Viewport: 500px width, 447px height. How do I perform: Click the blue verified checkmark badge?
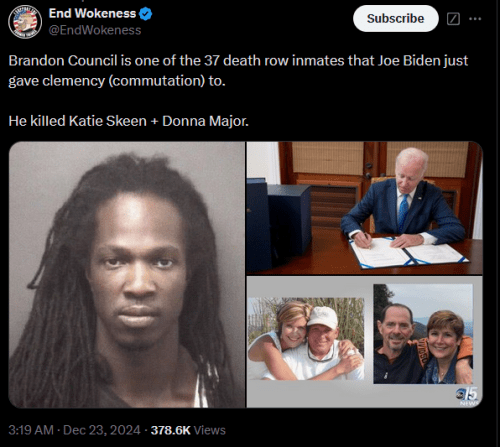coord(145,14)
